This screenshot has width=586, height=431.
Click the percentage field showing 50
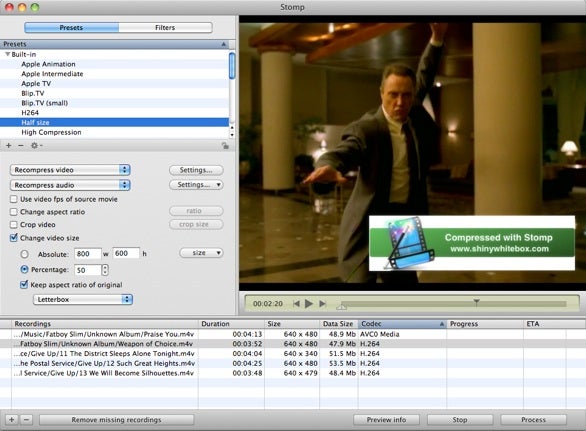coord(87,270)
